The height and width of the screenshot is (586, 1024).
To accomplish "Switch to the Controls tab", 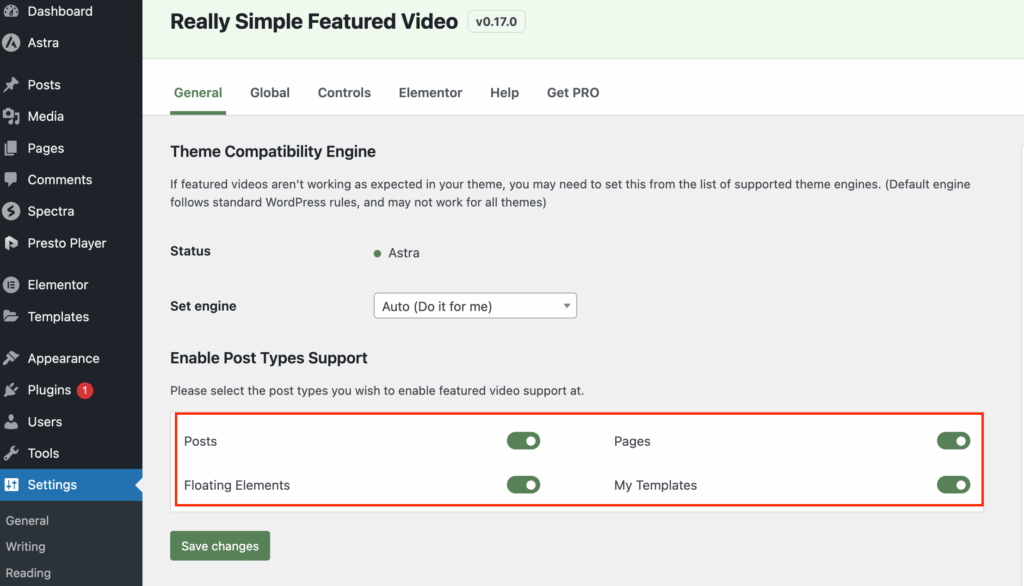I will [344, 93].
